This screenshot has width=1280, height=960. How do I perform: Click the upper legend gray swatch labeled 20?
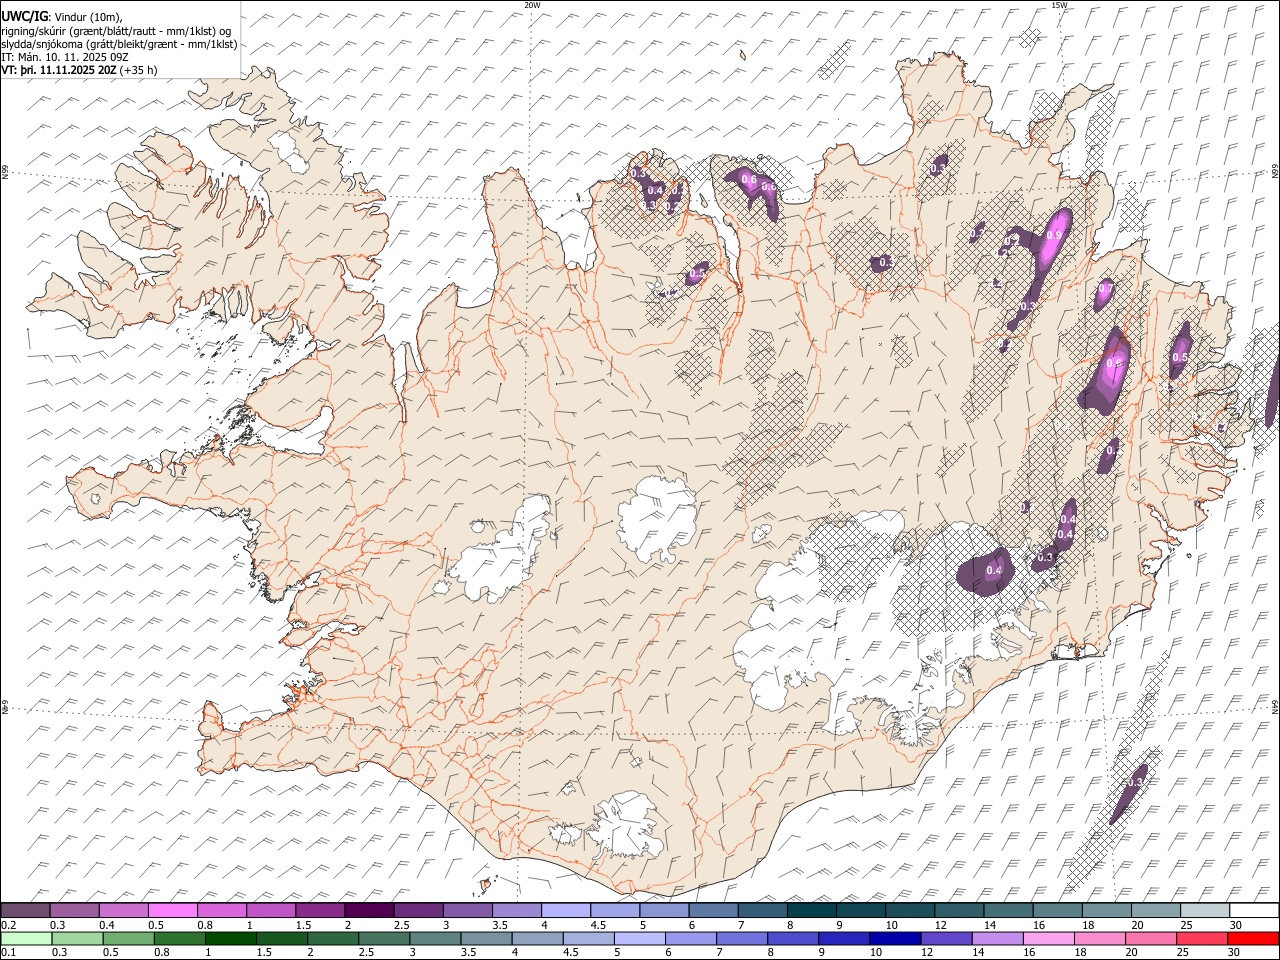point(1154,911)
